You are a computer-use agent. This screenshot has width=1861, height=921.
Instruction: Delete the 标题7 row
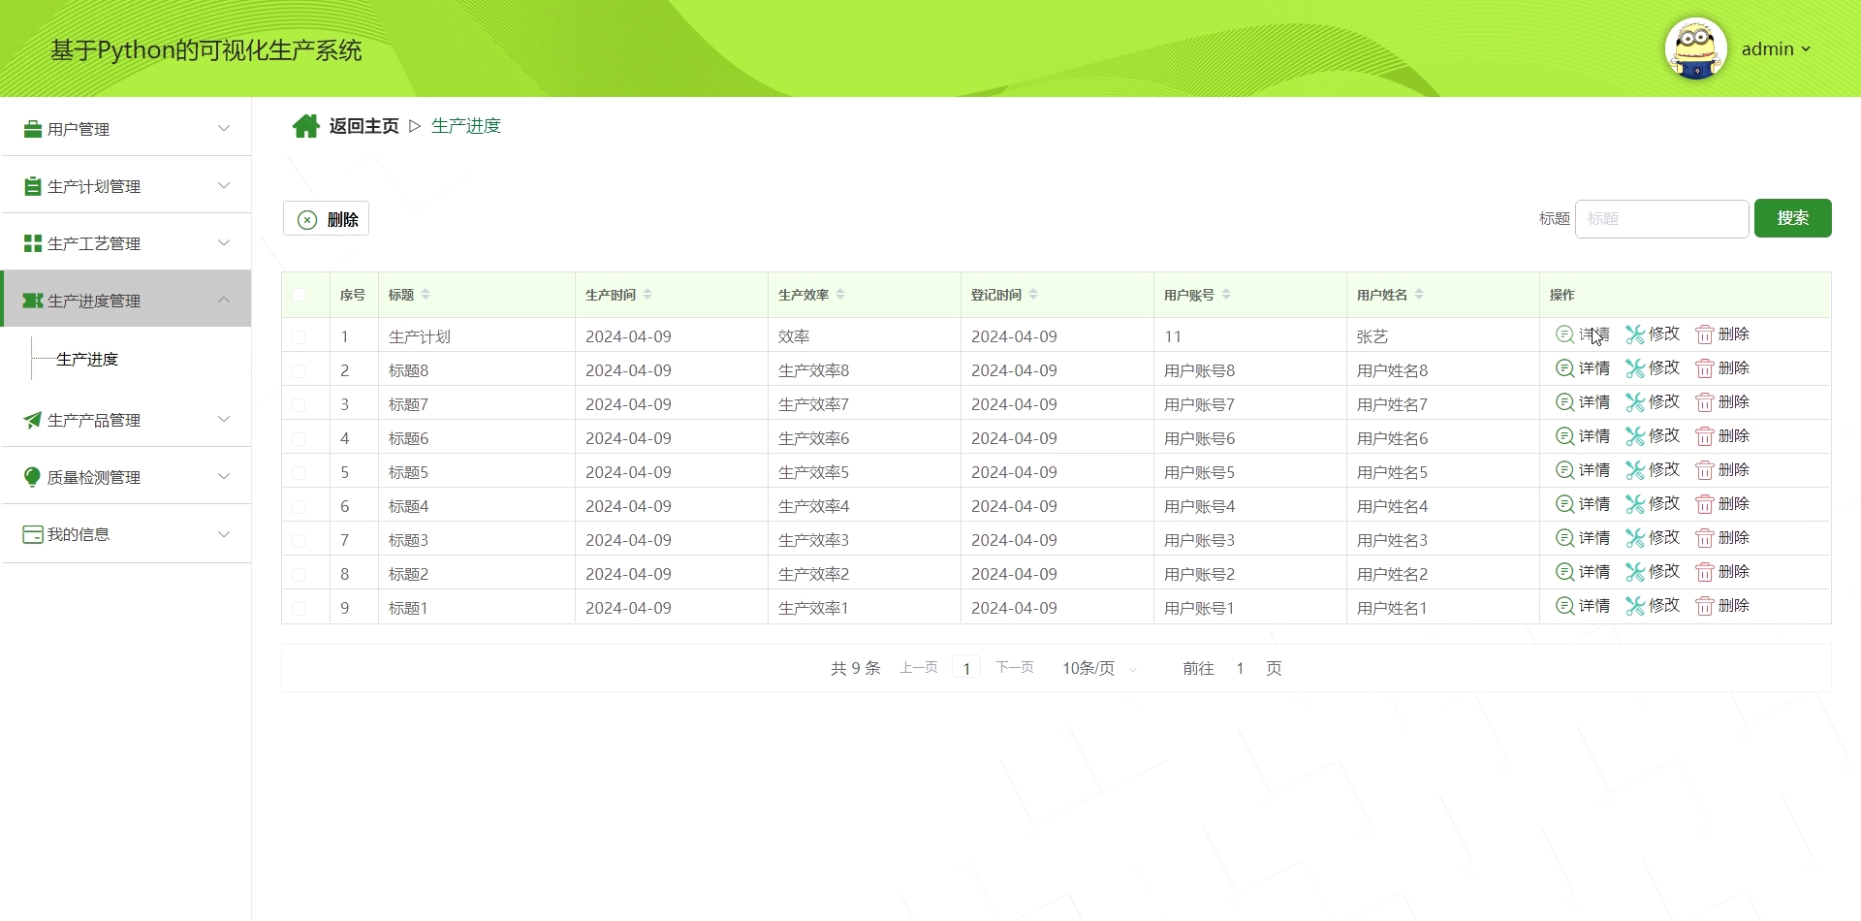point(1722,402)
